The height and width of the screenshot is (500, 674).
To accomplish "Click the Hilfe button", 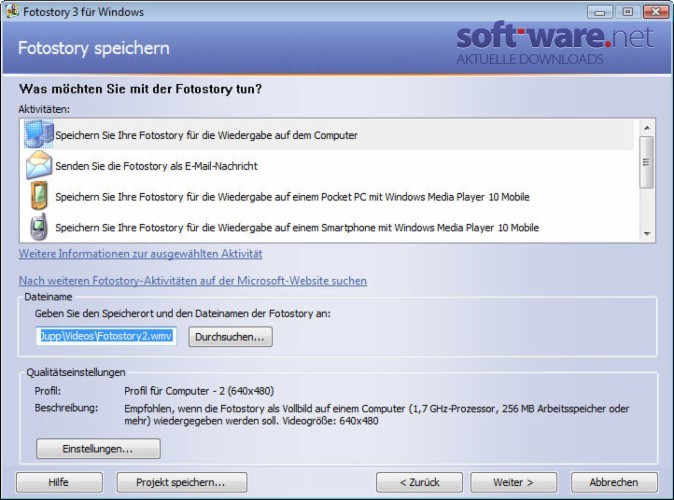I will point(59,482).
